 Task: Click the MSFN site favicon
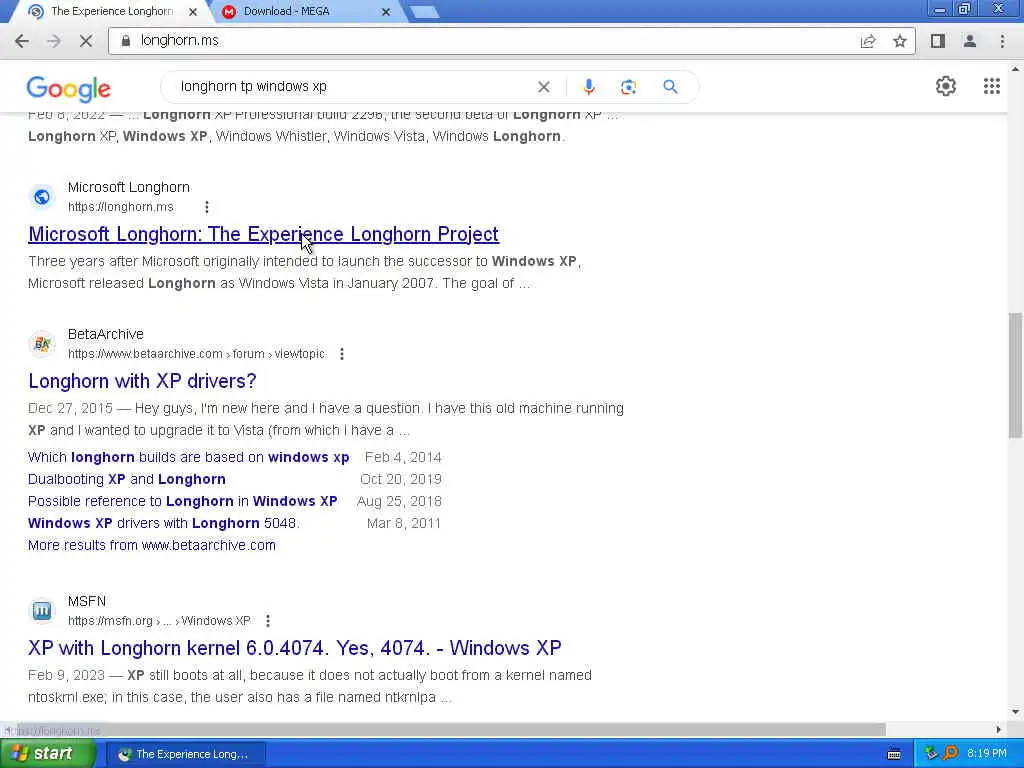pos(42,611)
